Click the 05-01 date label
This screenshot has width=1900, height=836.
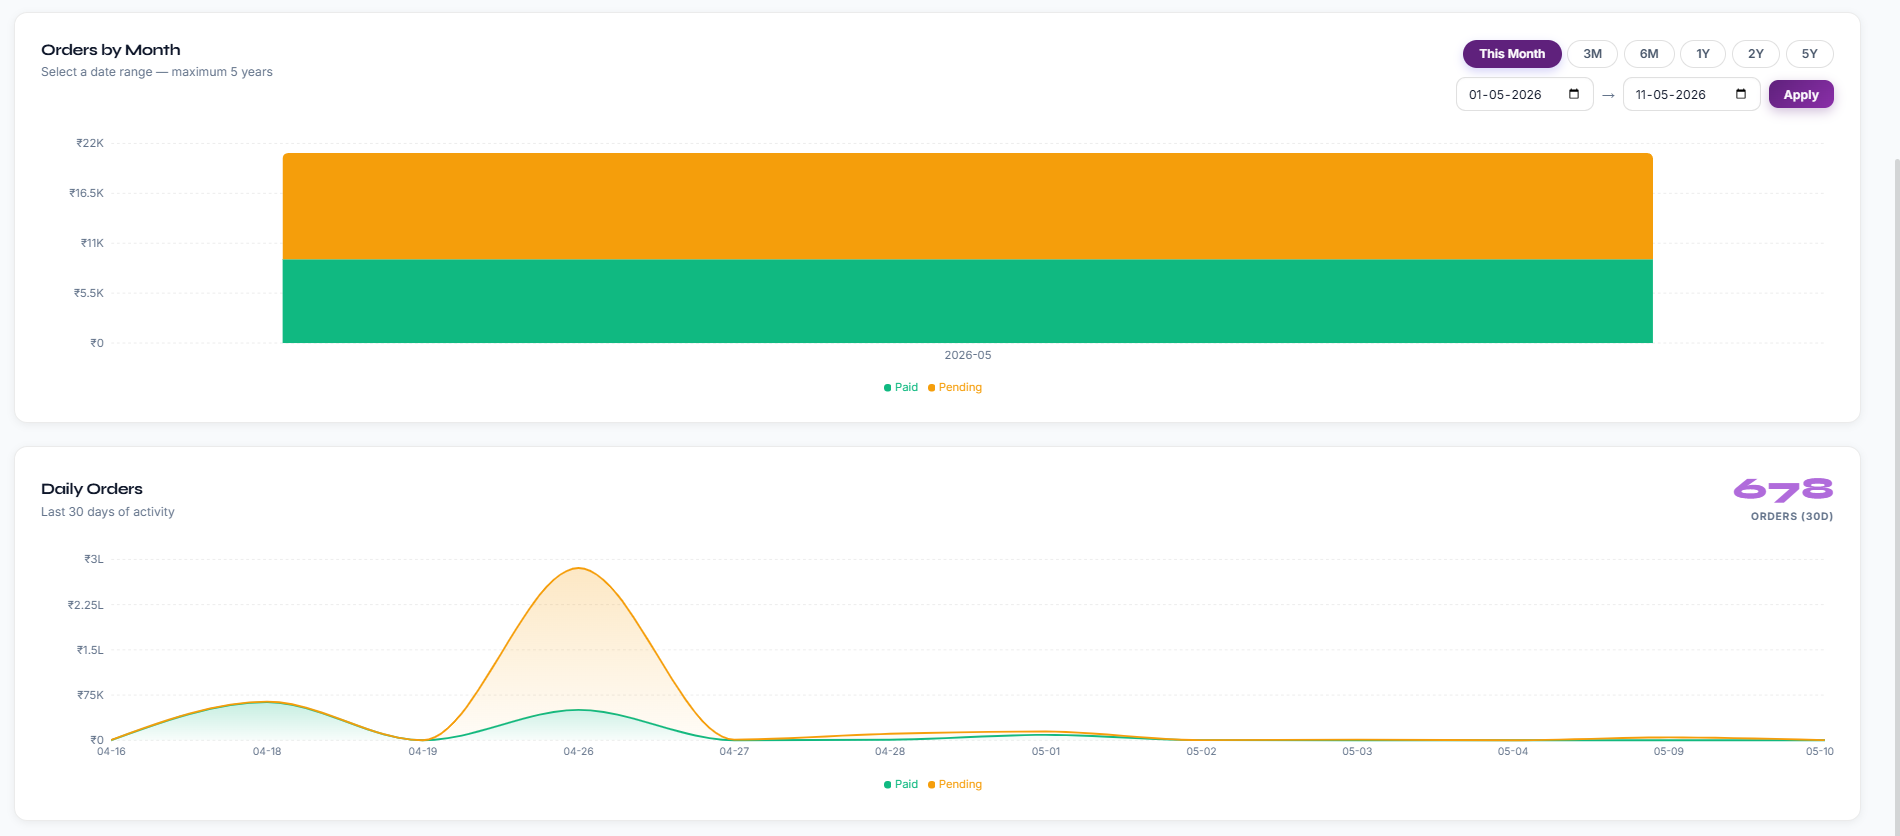[x=1046, y=751]
